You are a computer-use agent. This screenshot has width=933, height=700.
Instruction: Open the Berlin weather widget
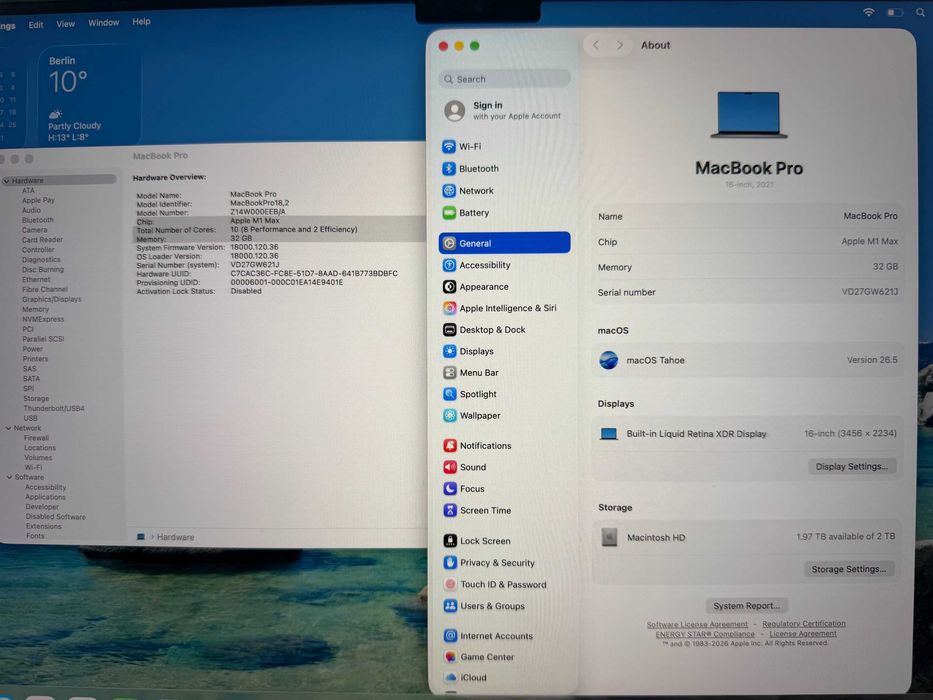click(89, 95)
